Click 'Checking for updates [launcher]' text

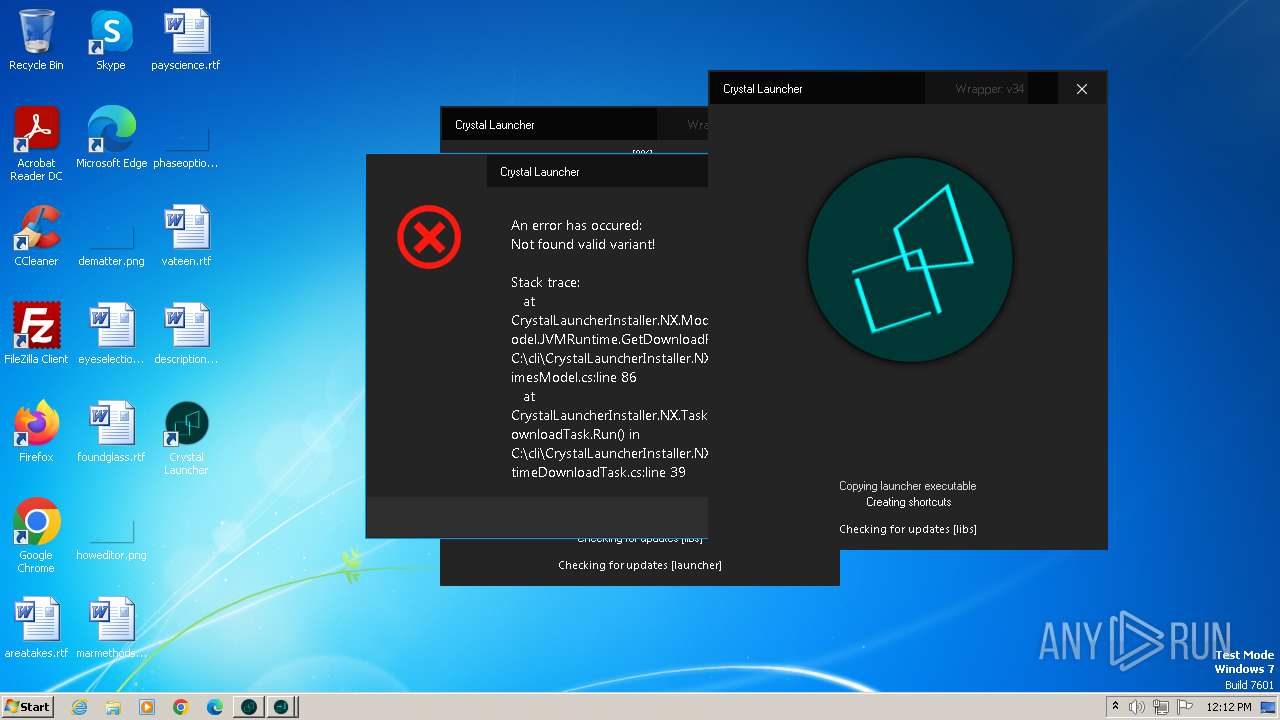[x=640, y=565]
